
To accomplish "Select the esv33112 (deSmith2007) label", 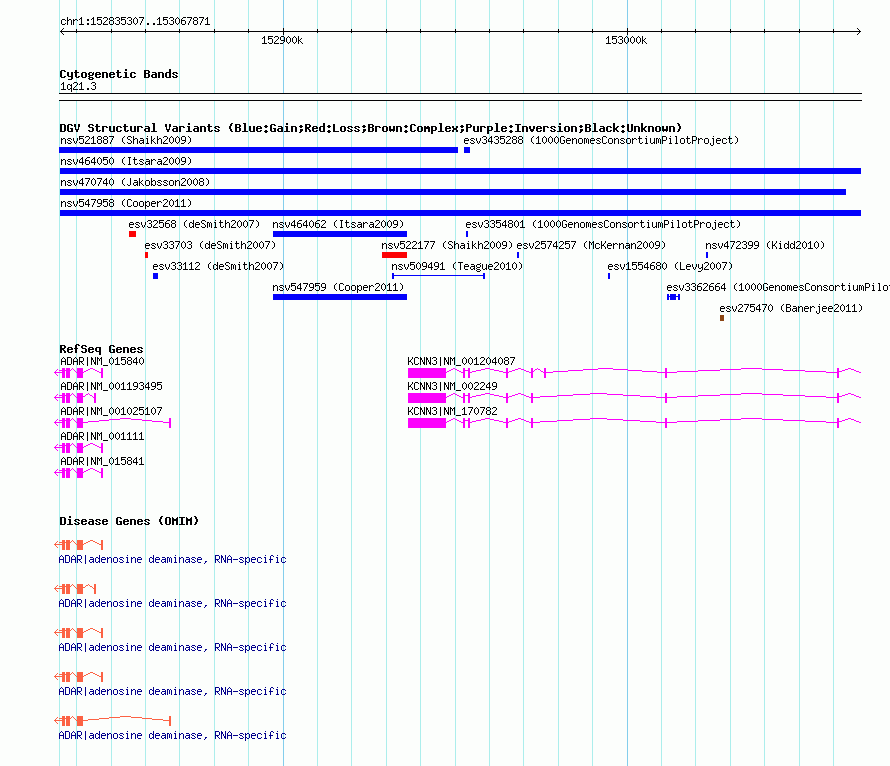I will pyautogui.click(x=218, y=266).
